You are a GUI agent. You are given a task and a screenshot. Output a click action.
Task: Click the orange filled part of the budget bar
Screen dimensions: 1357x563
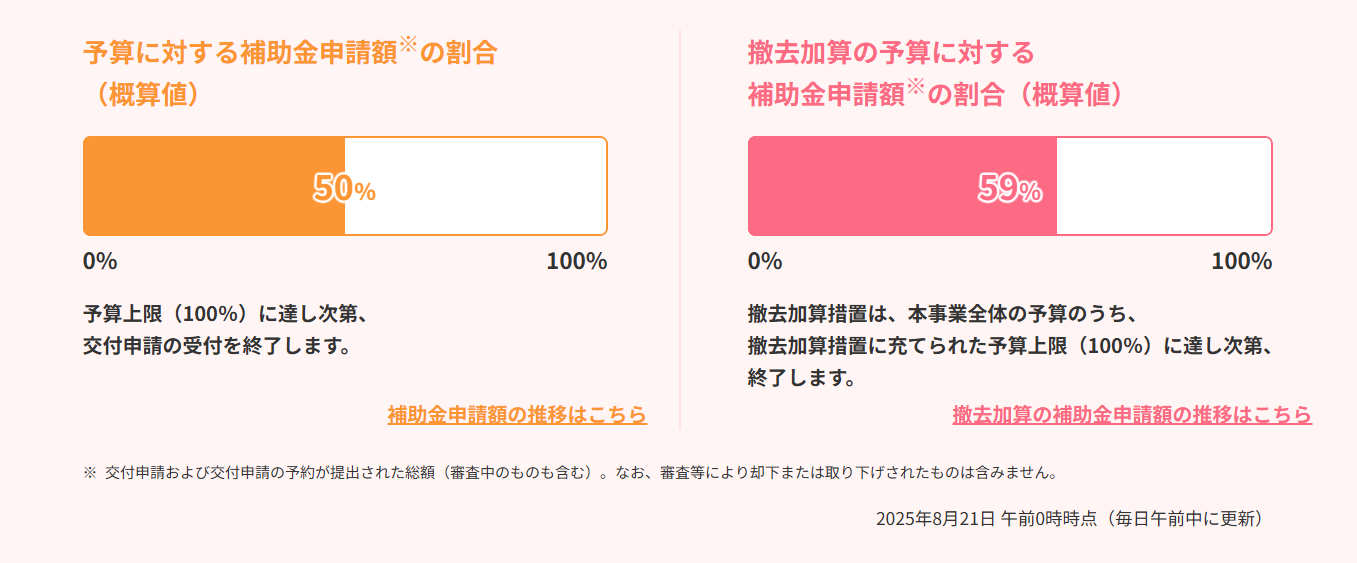pos(200,186)
